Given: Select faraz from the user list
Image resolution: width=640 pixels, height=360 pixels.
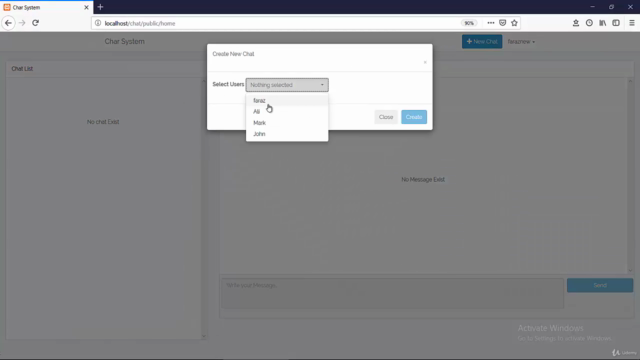Looking at the screenshot, I should pos(287,100).
